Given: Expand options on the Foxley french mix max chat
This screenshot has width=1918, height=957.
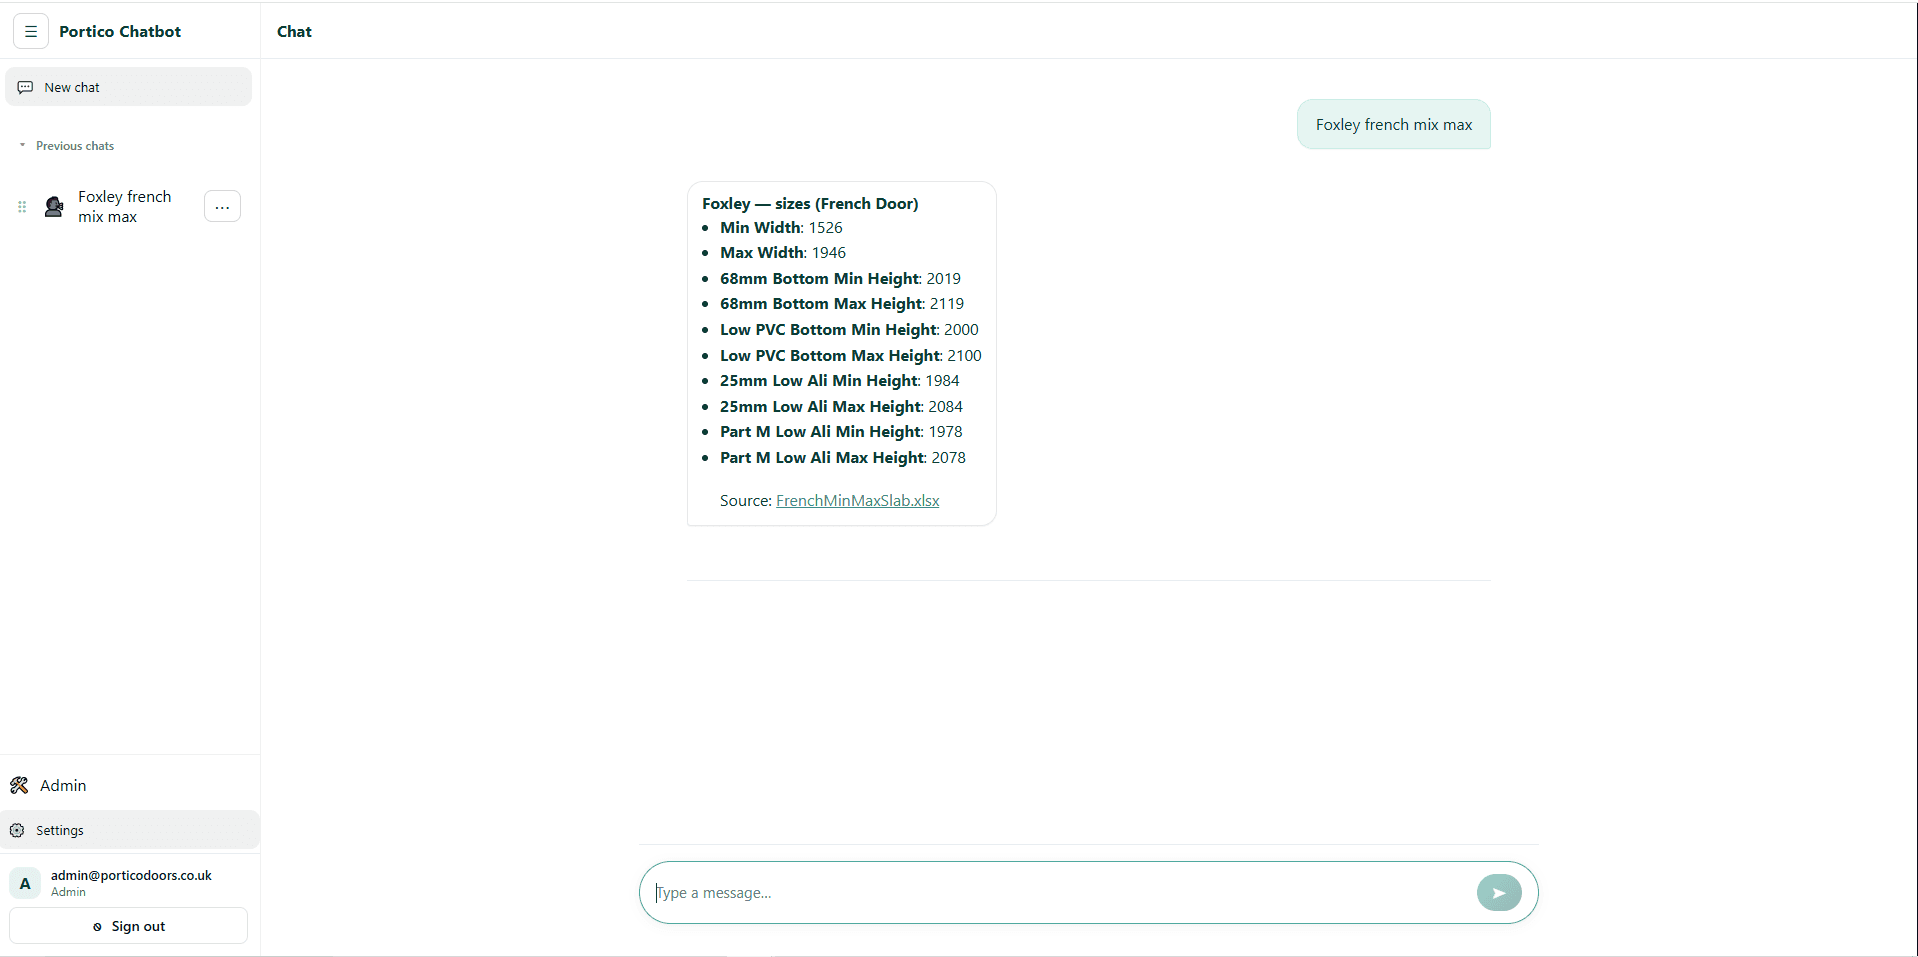Looking at the screenshot, I should pyautogui.click(x=222, y=206).
